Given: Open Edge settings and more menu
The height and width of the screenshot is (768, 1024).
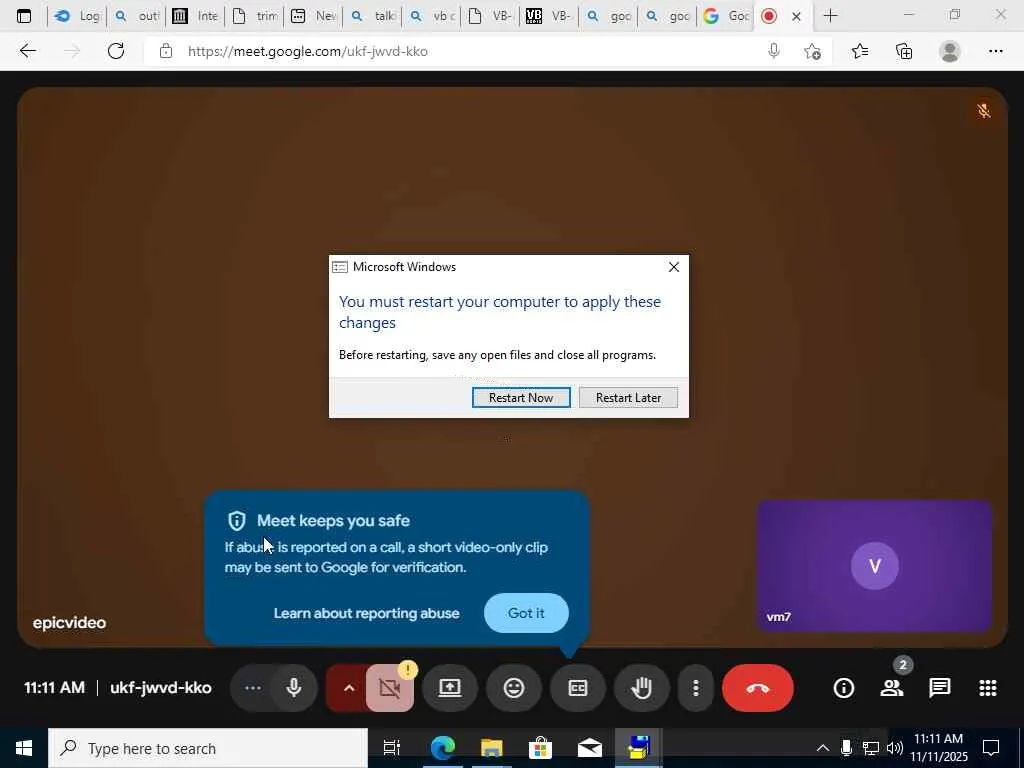Looking at the screenshot, I should coord(995,51).
